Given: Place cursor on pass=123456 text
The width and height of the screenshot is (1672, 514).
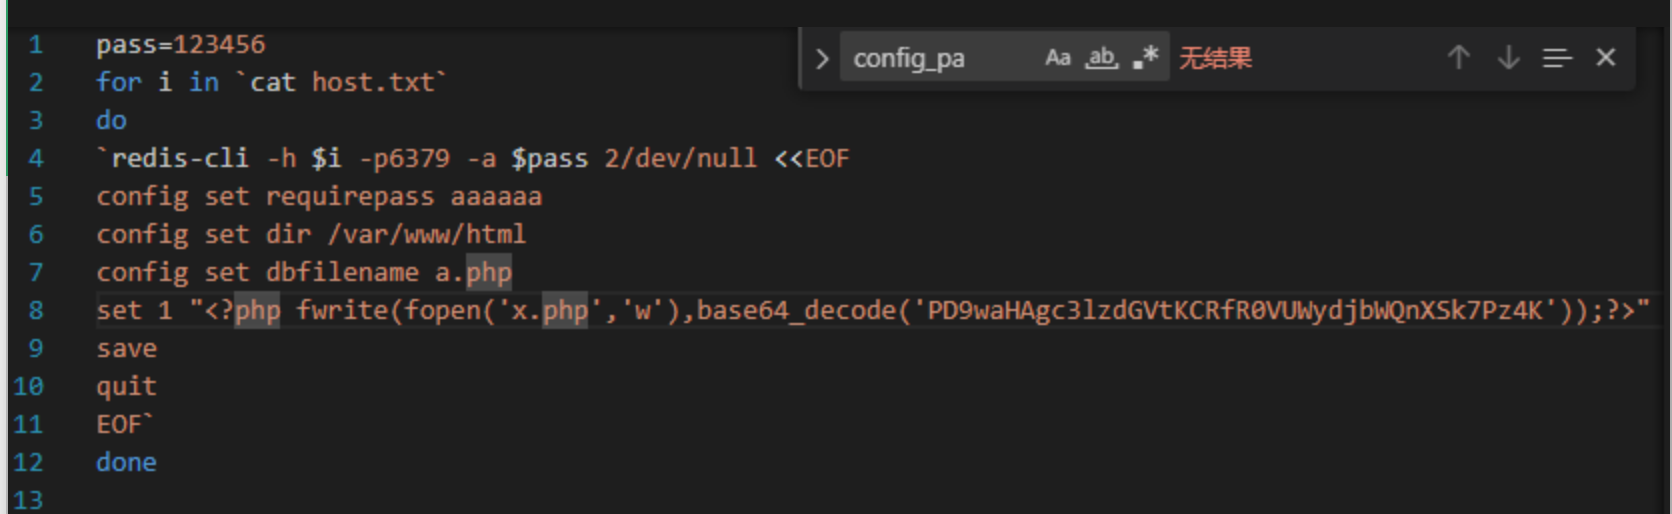Looking at the screenshot, I should pos(181,45).
